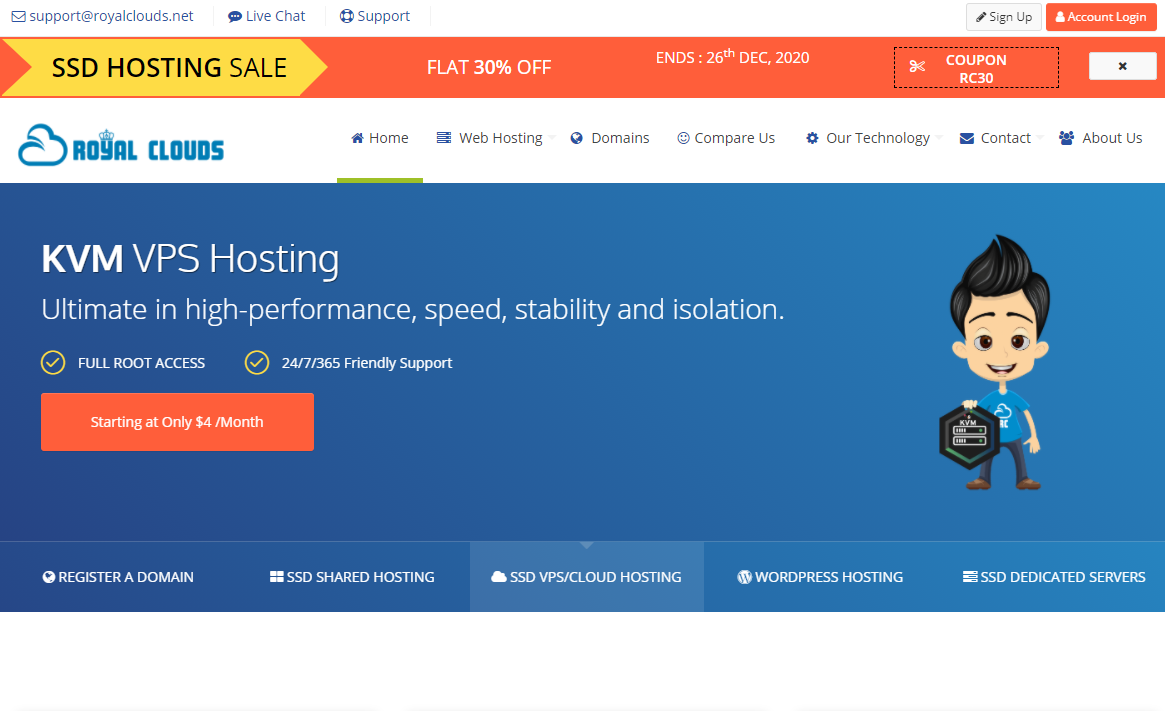This screenshot has width=1165, height=711.
Task: Click the support@royalclouds.net email link
Action: click(111, 16)
